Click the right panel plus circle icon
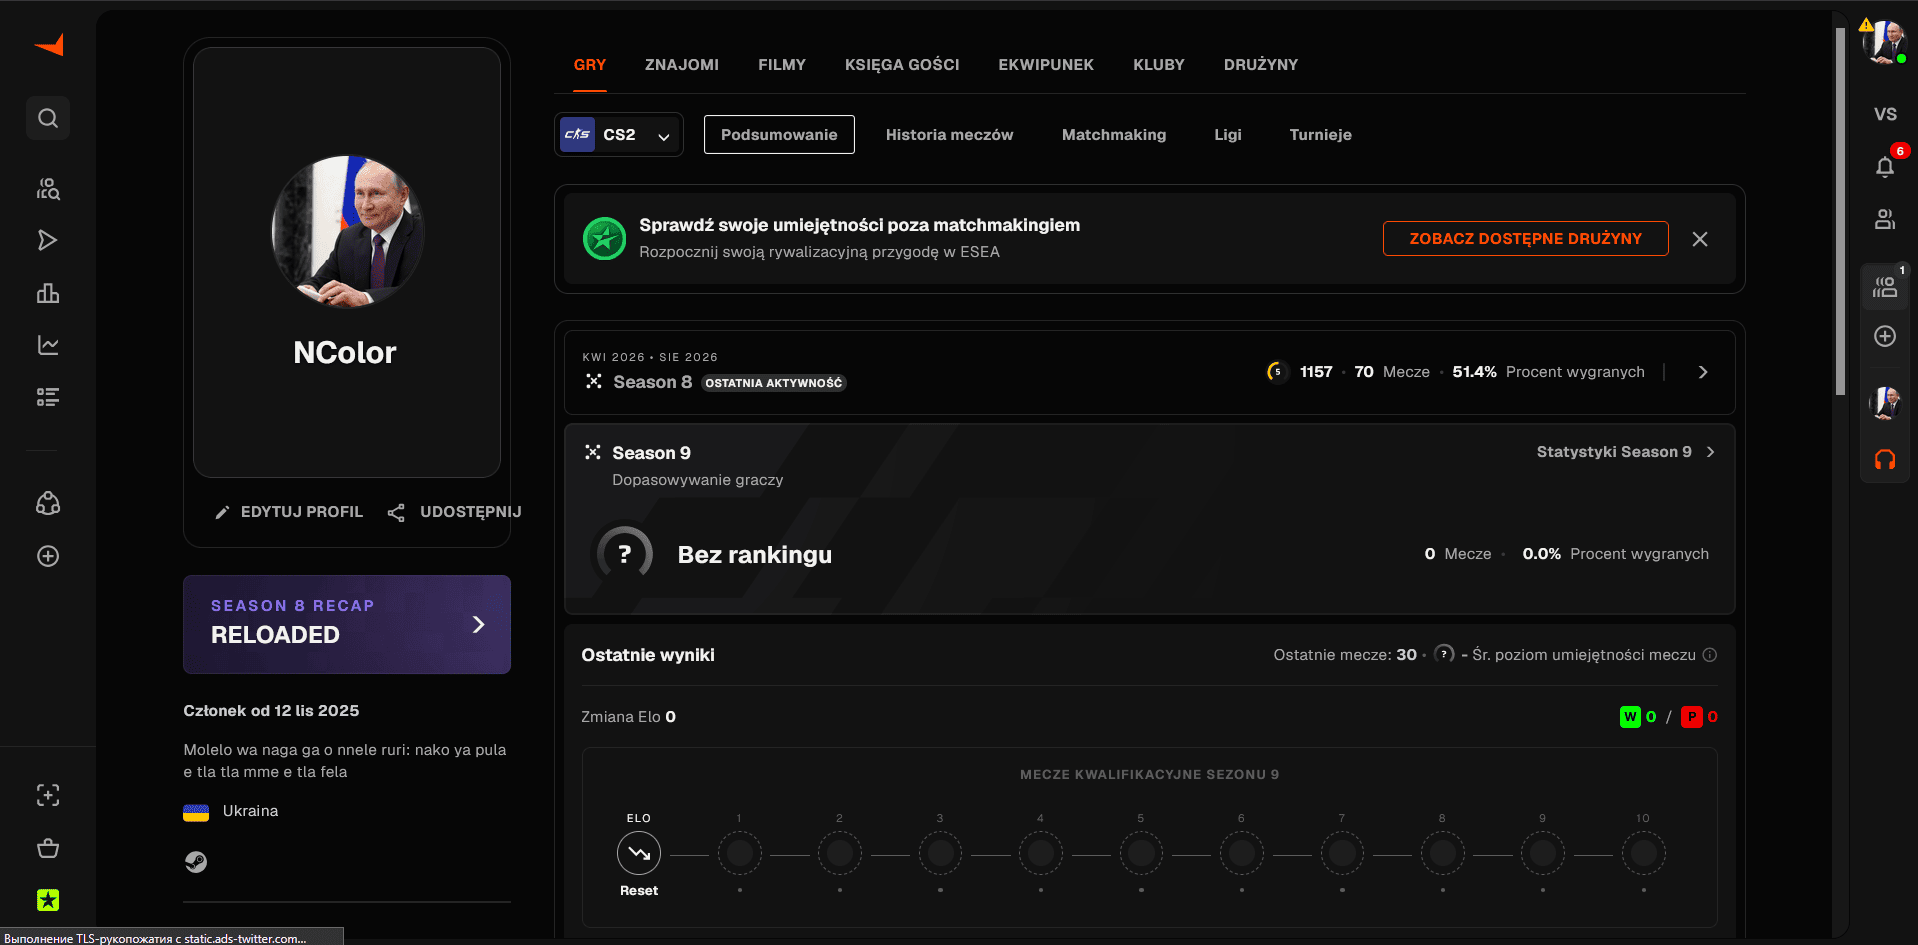This screenshot has height=945, width=1918. pos(1885,336)
